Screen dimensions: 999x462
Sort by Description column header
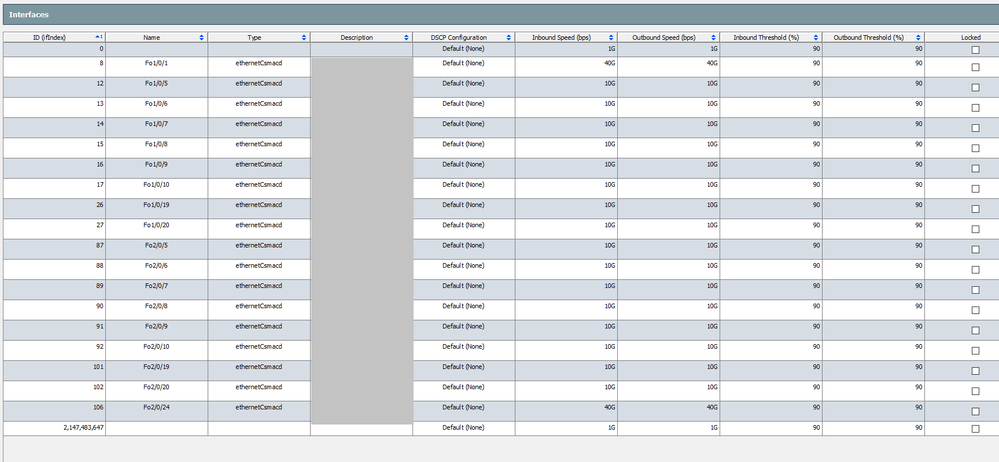(361, 38)
